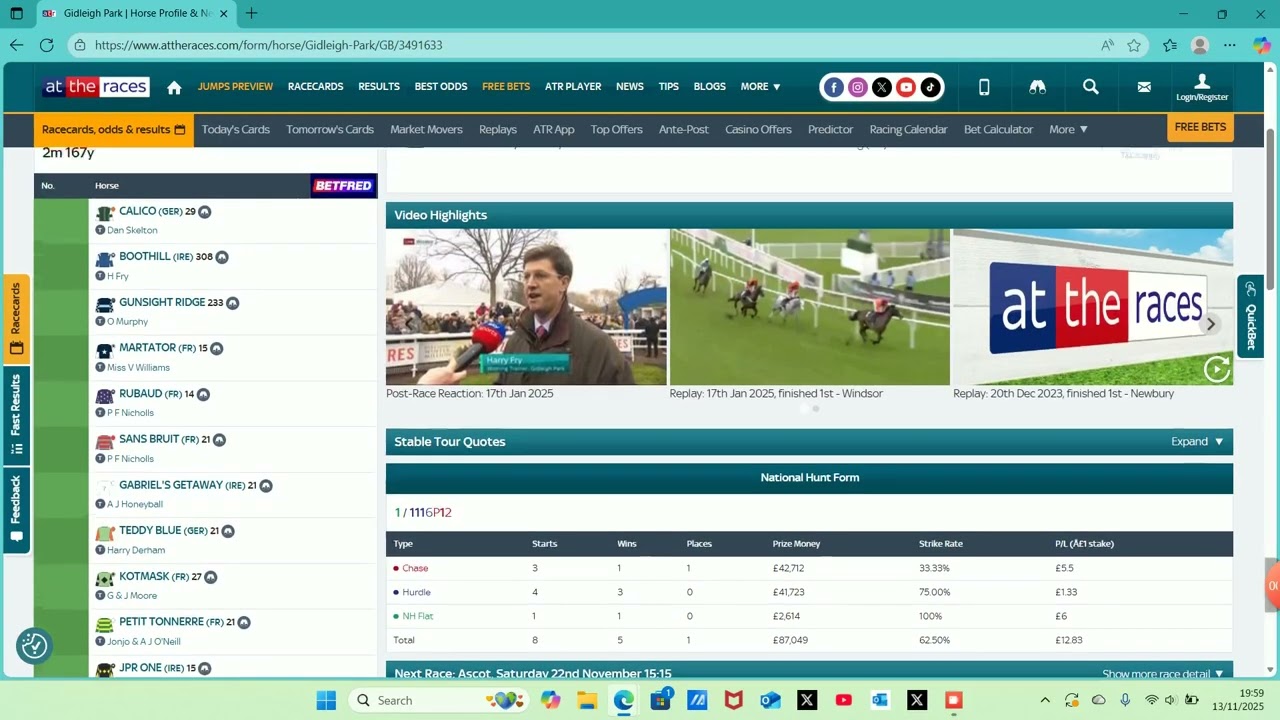1280x720 pixels.
Task: Play Windsor replay video thumbnail
Action: (810, 307)
